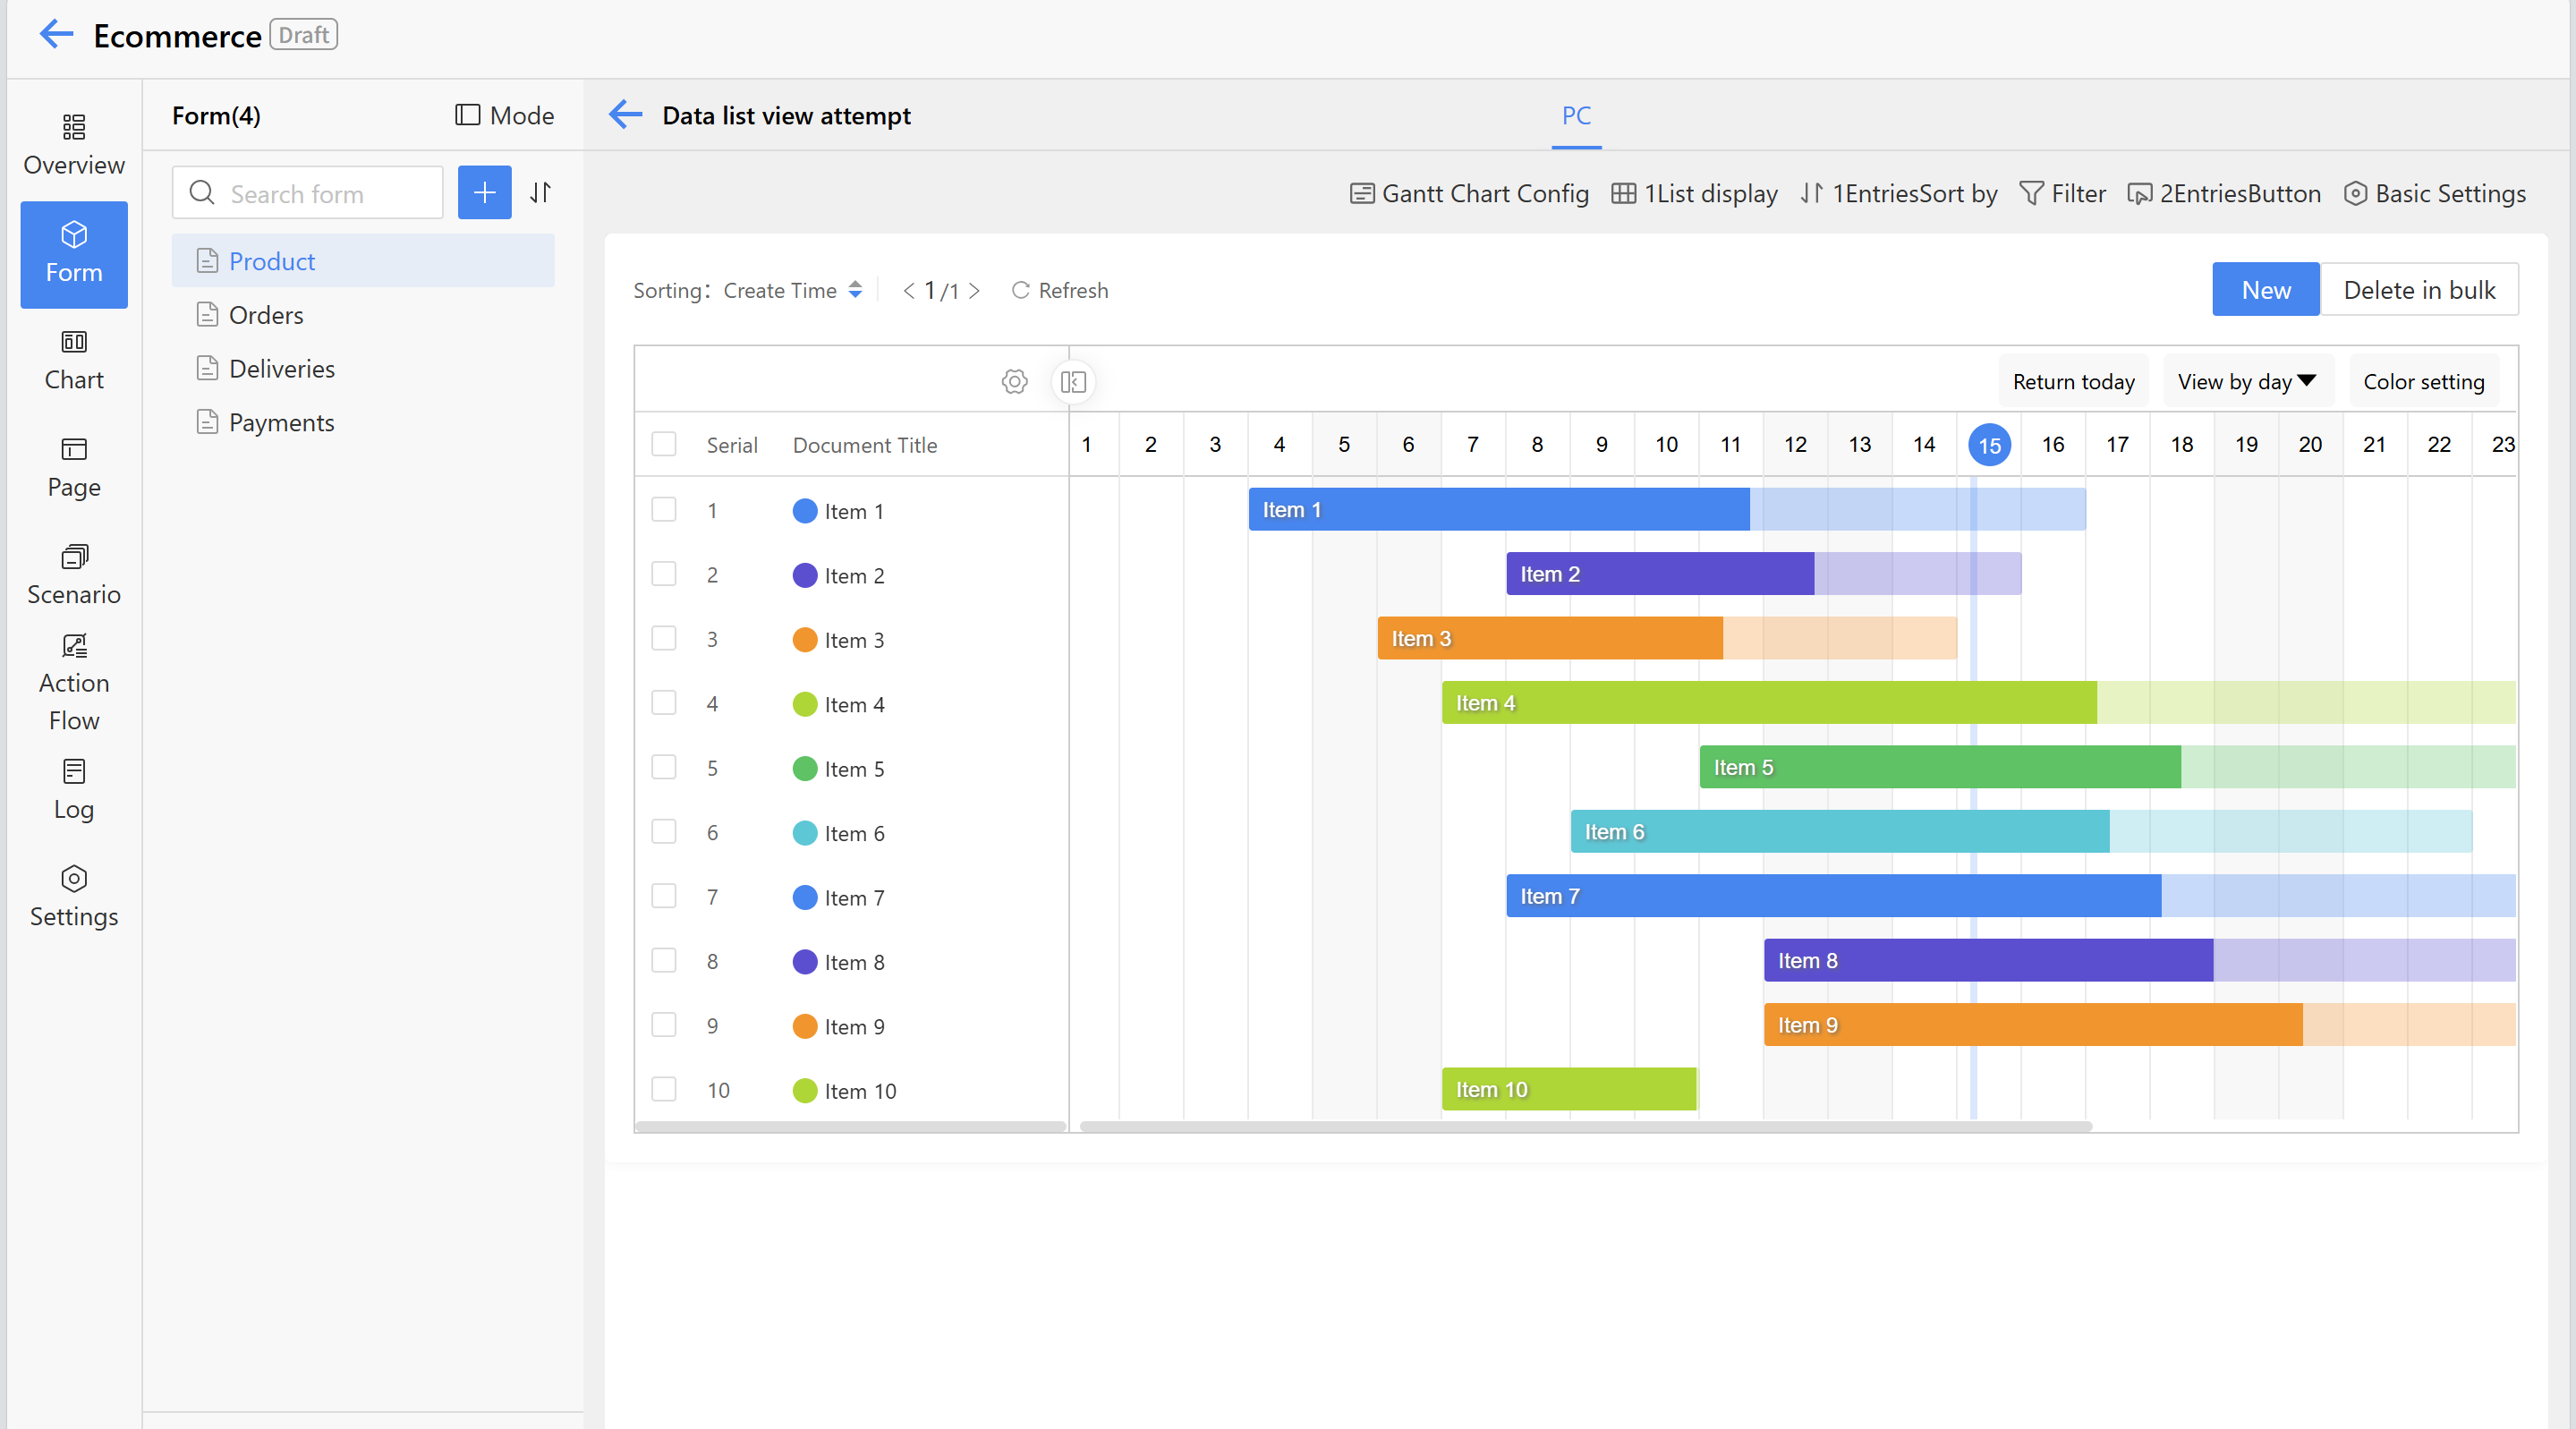Viewport: 2576px width, 1429px height.
Task: Click the gear icon above the Serial column
Action: click(x=1014, y=382)
